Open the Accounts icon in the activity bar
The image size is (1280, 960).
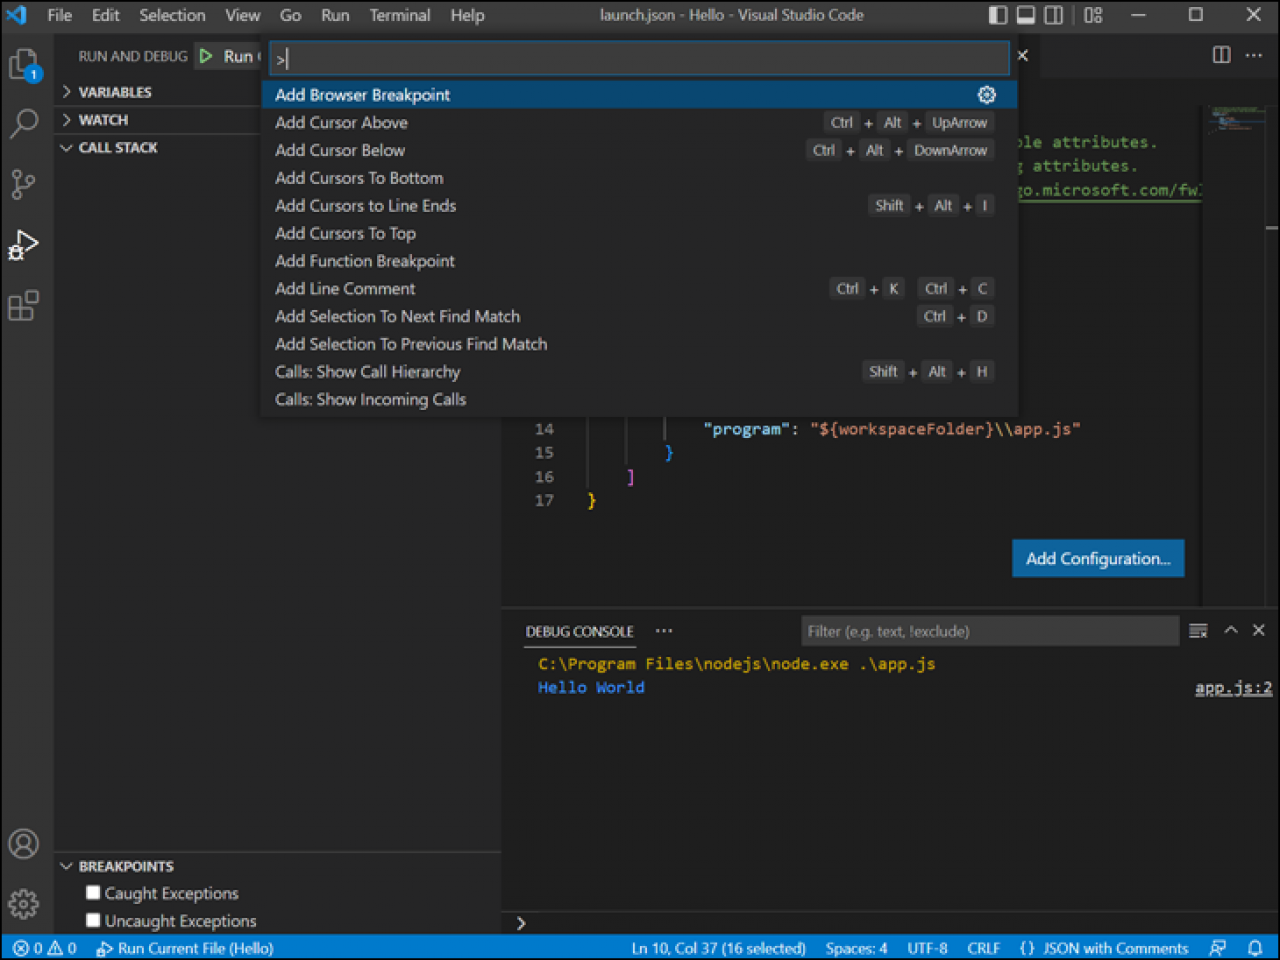click(x=23, y=844)
